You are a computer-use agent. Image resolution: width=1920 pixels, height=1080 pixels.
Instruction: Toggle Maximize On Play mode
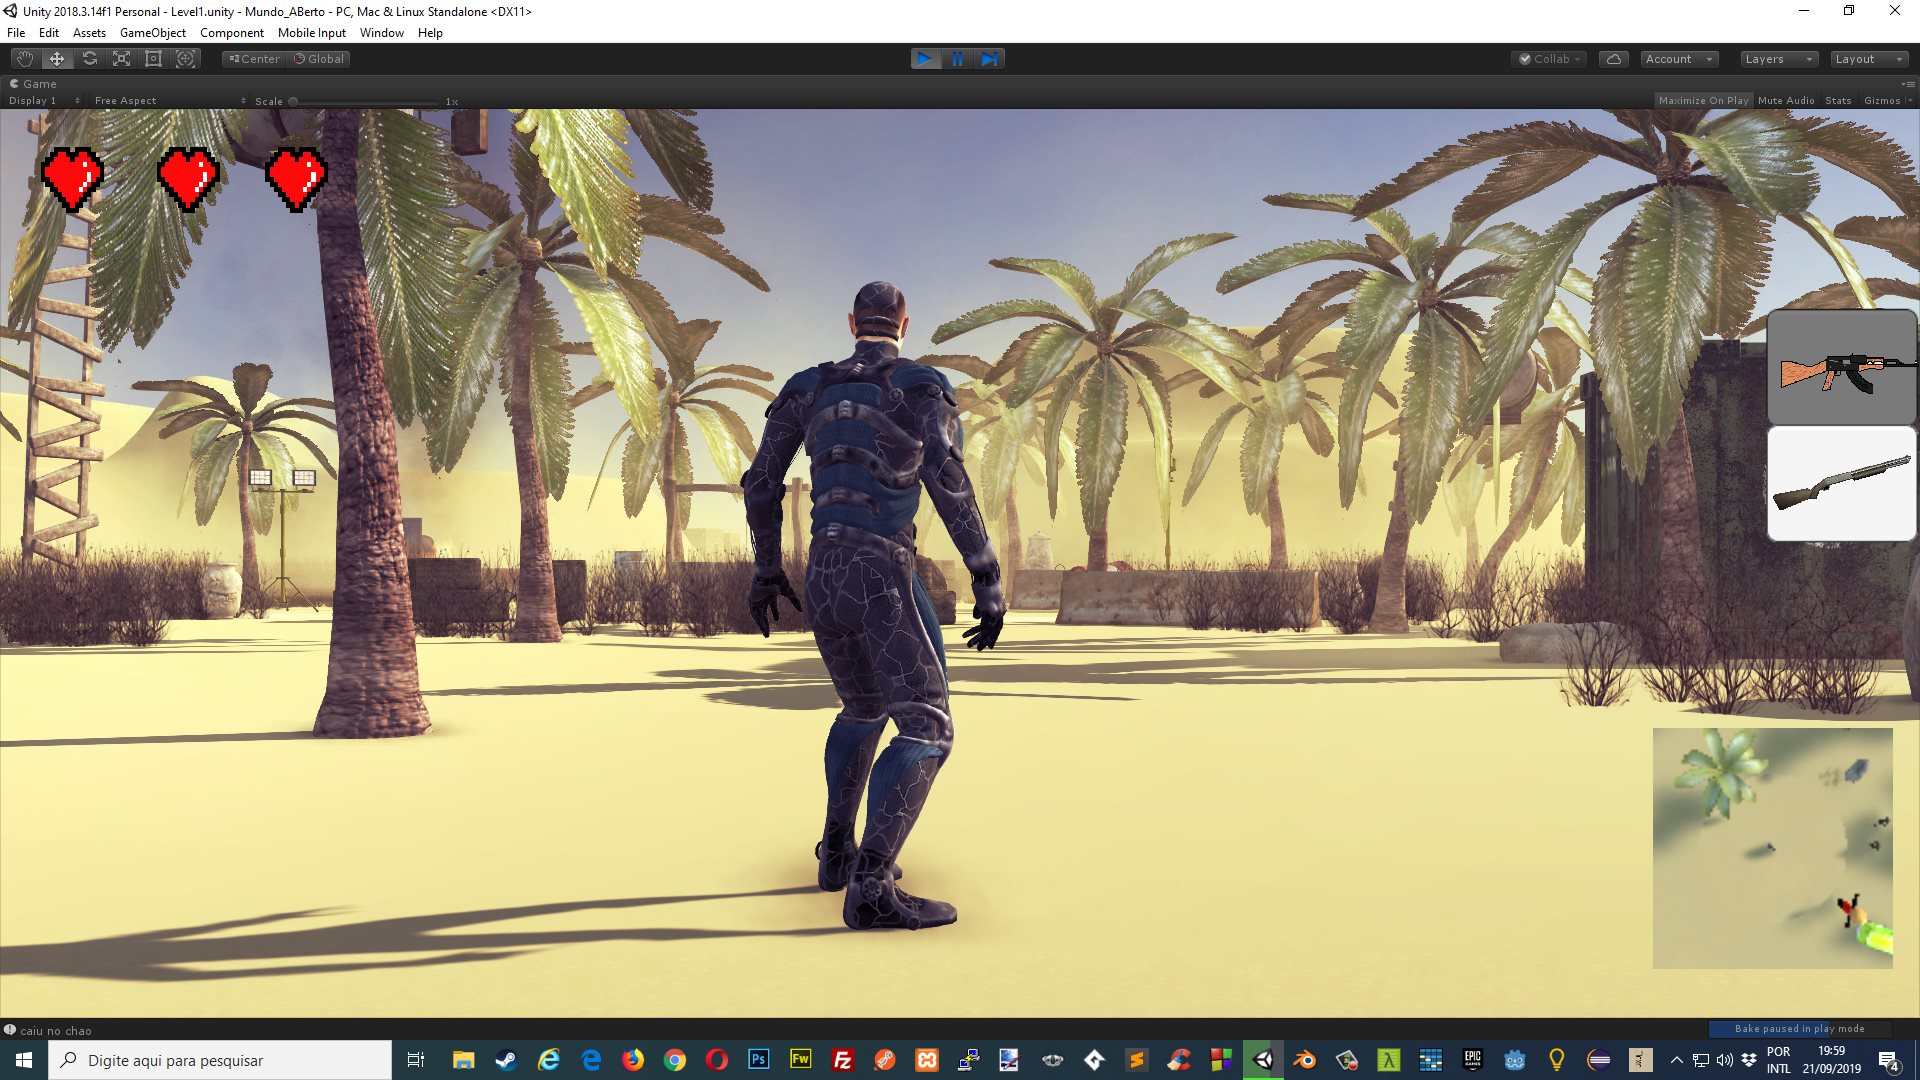[x=1702, y=100]
